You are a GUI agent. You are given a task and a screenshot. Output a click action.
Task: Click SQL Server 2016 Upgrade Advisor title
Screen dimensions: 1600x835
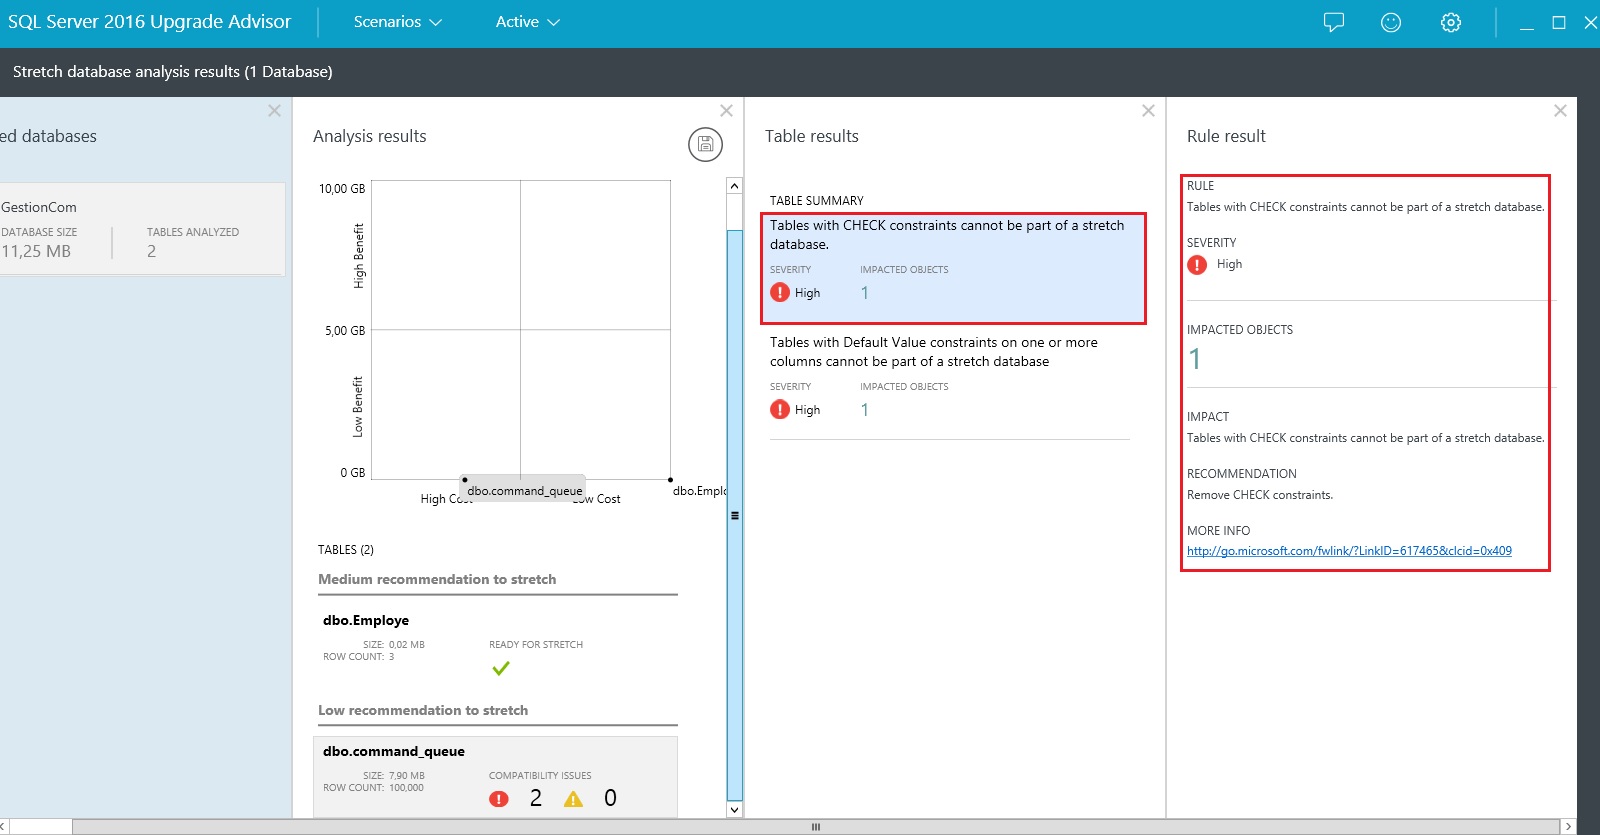point(150,22)
